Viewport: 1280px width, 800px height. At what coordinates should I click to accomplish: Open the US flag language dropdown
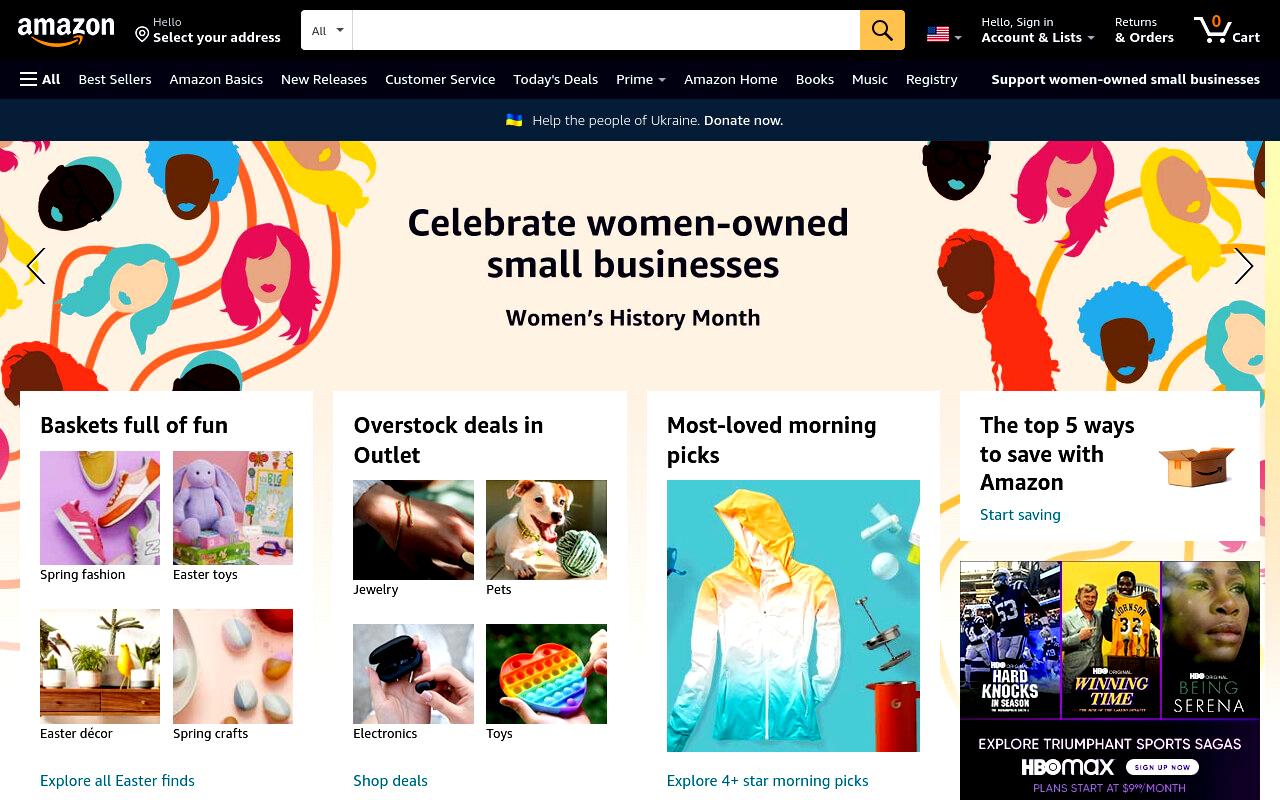944,35
